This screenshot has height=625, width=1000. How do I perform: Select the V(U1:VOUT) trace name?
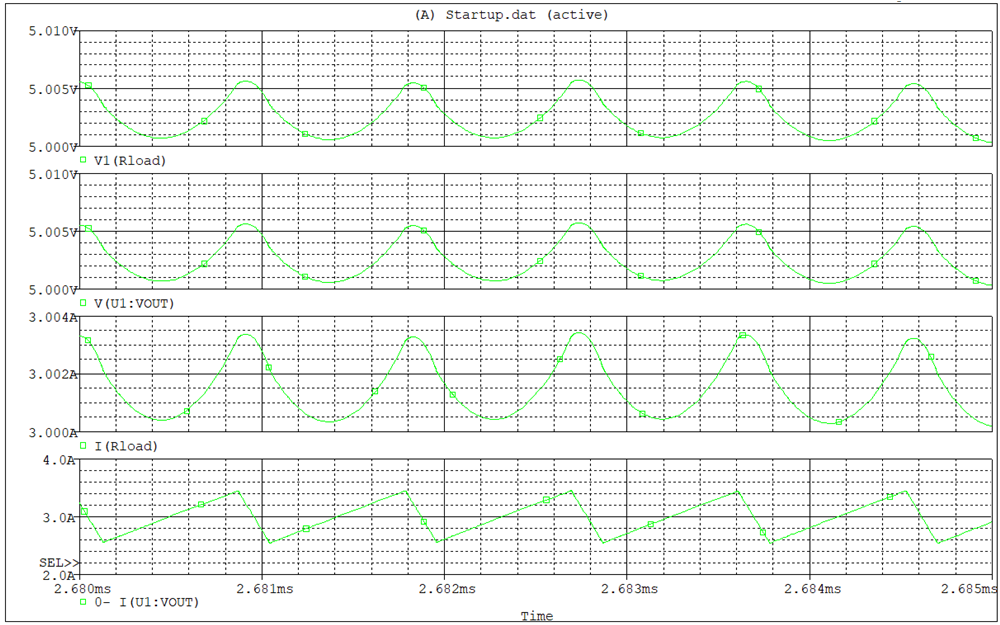point(134,302)
